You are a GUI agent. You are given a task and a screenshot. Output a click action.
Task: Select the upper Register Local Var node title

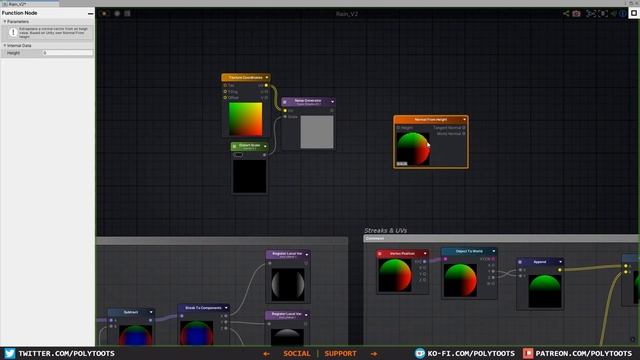tap(287, 254)
